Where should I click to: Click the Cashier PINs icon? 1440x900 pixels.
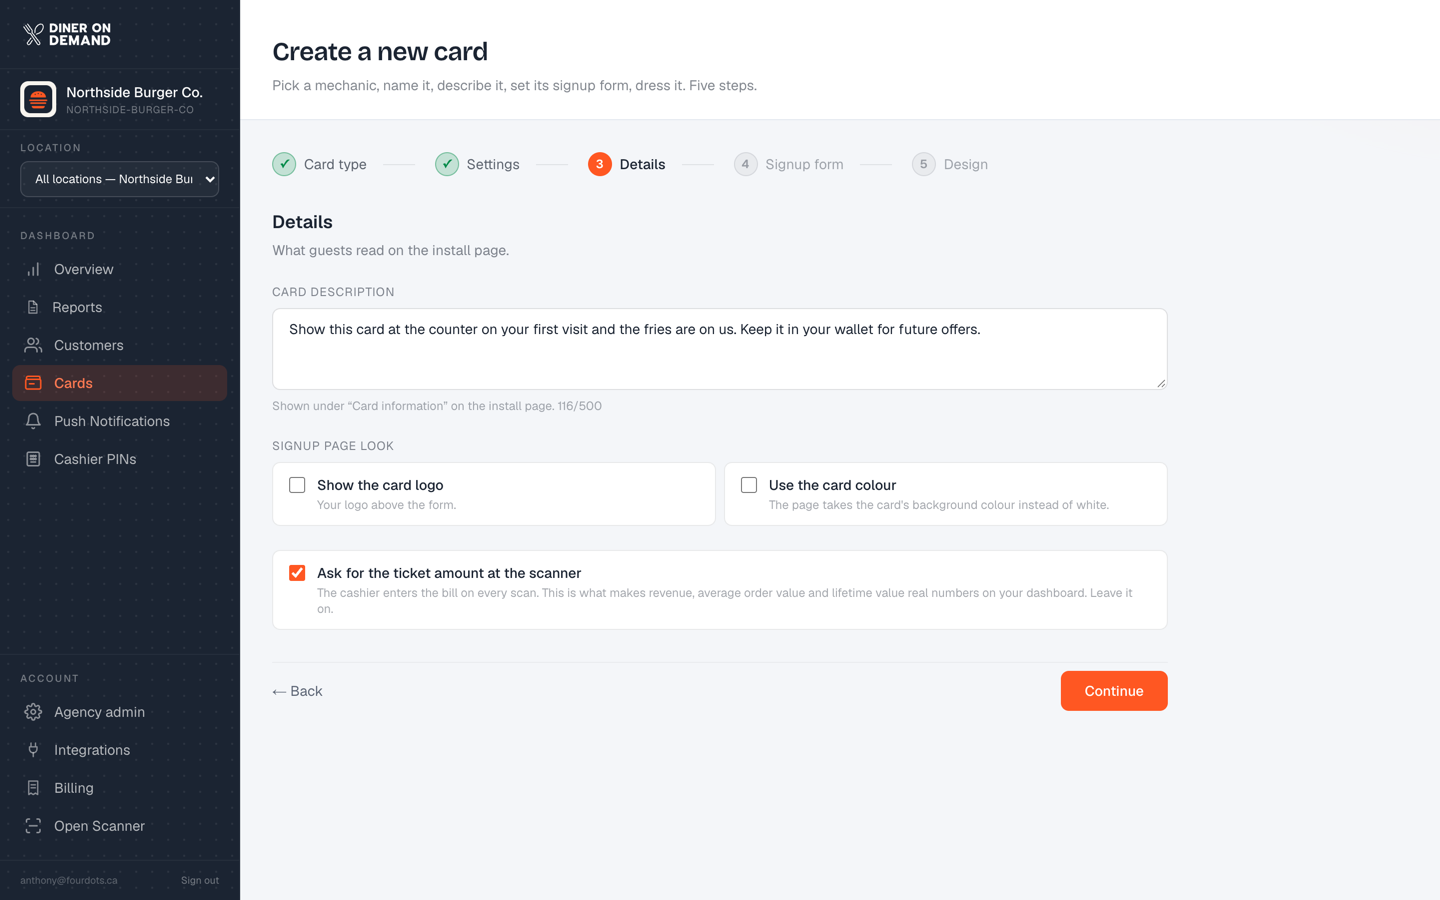click(33, 459)
